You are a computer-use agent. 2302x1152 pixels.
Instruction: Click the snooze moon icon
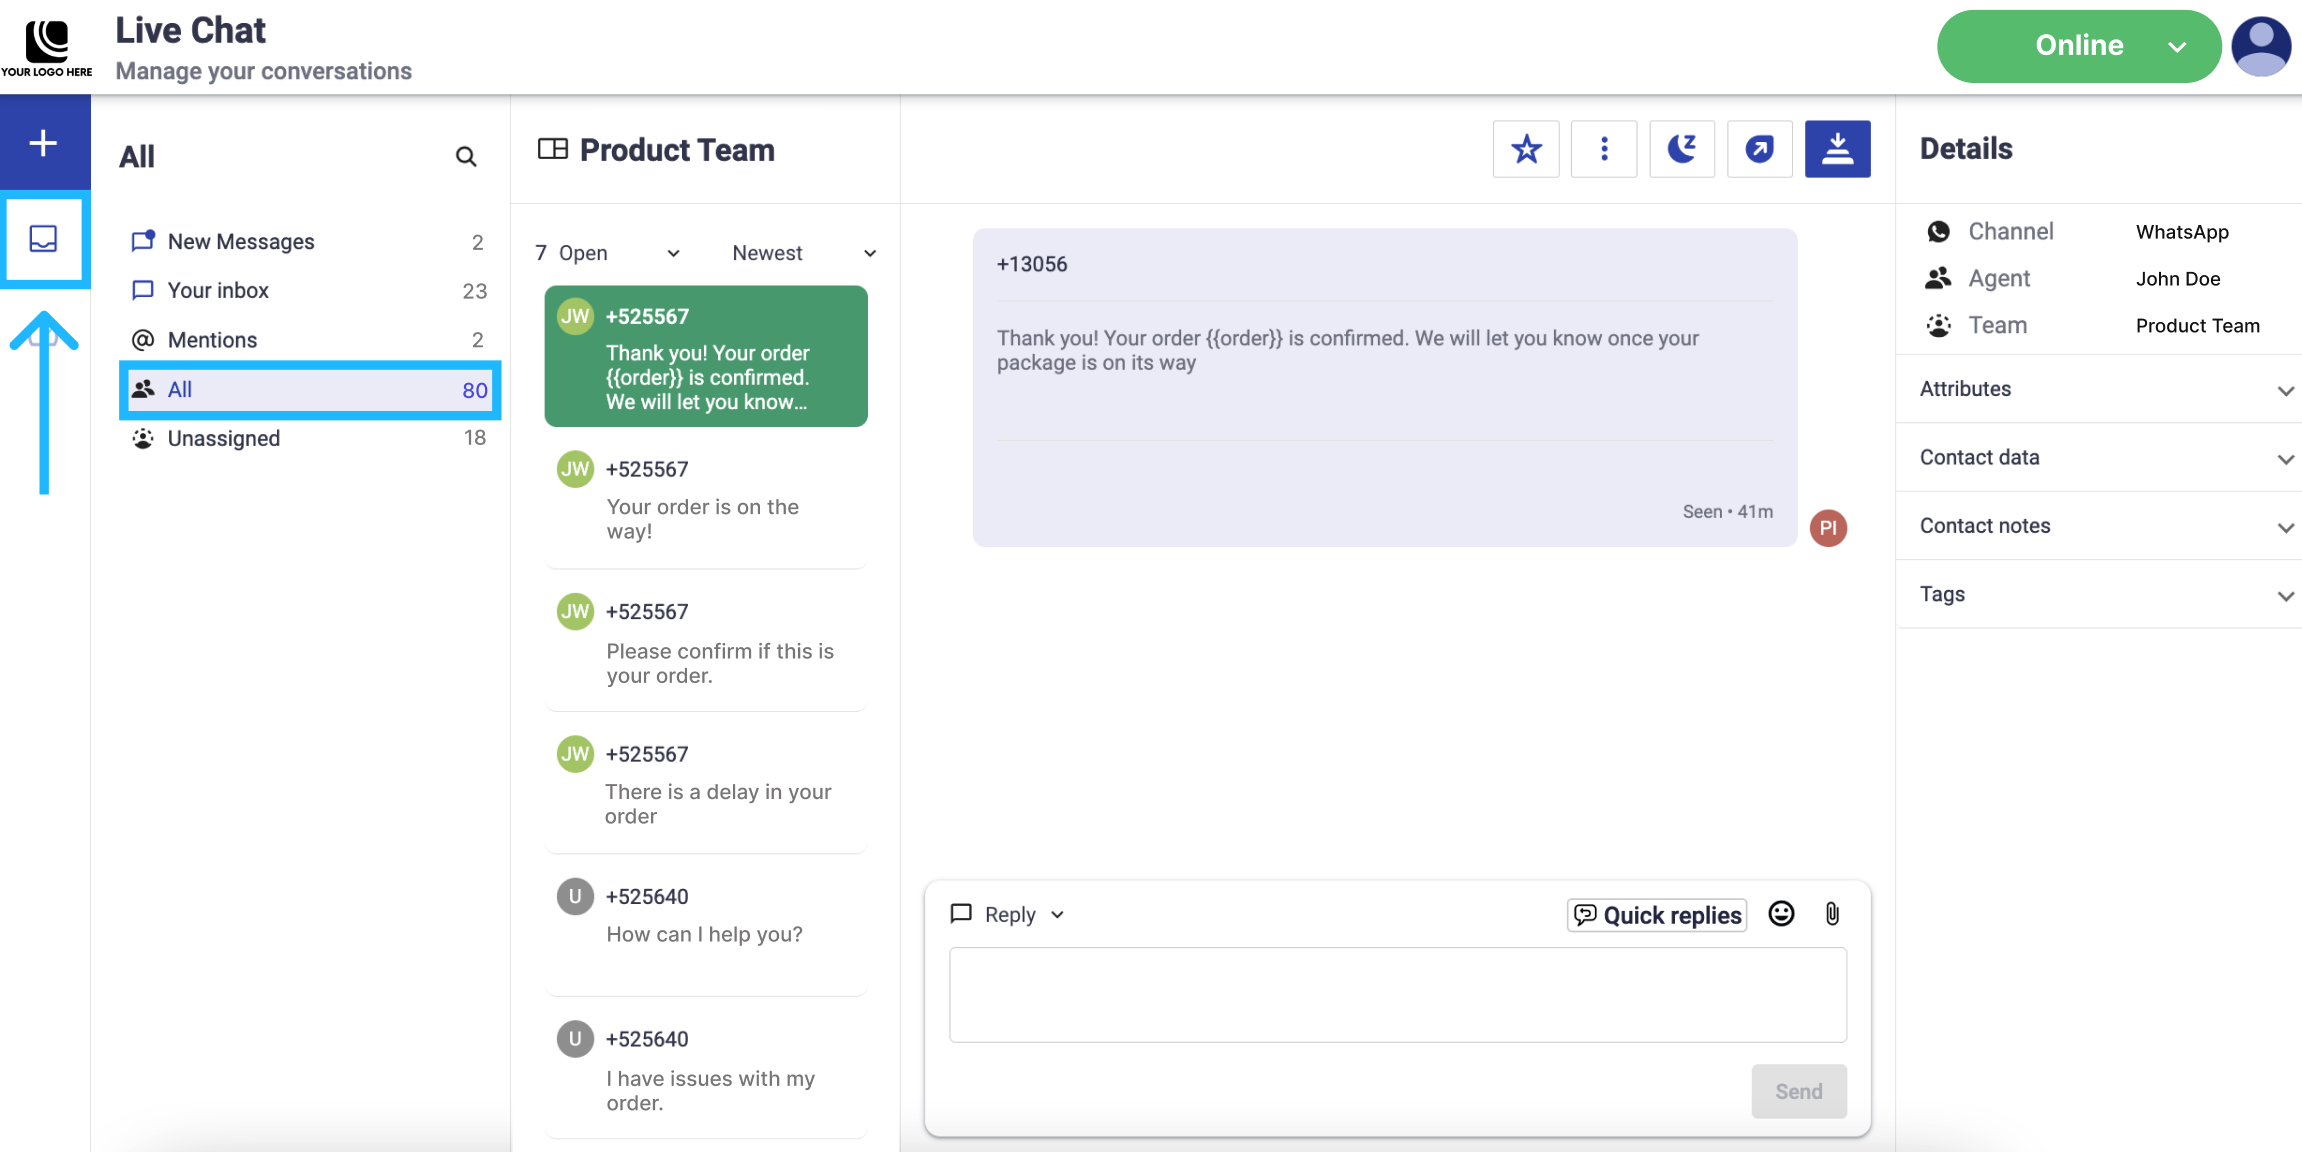[x=1681, y=149]
